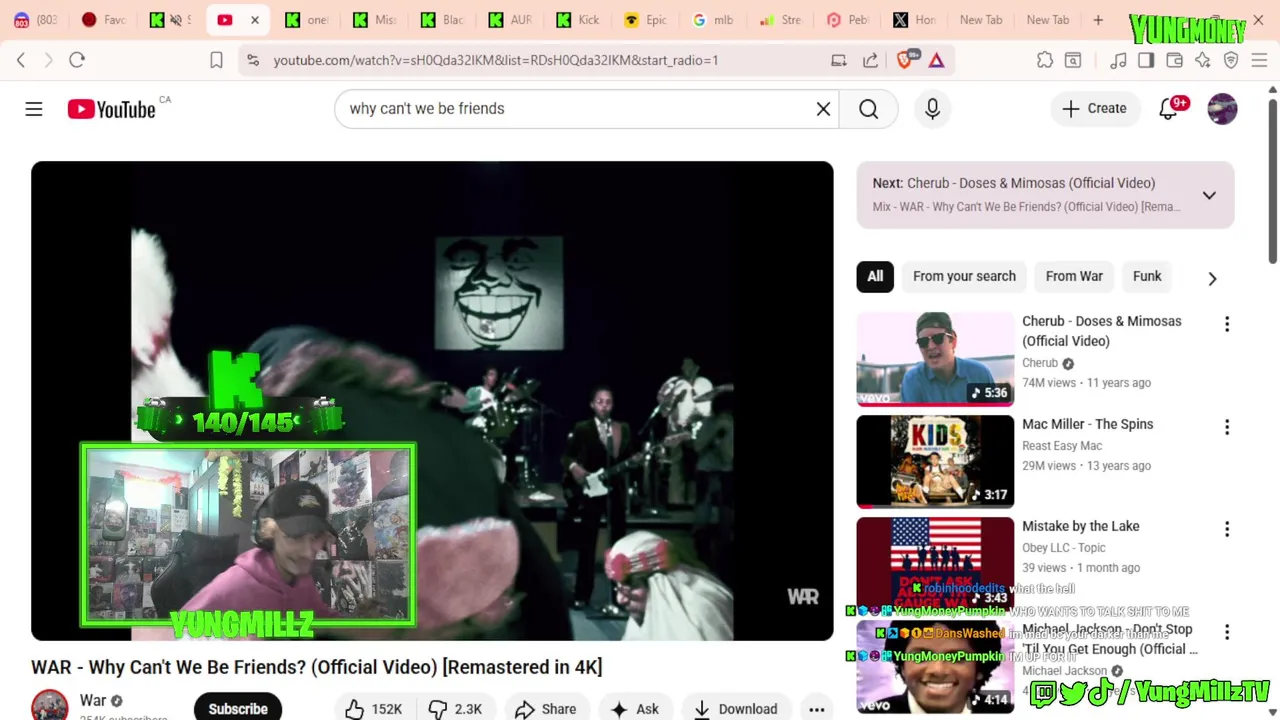This screenshot has width=1280, height=720.
Task: Reload the page
Action: [x=77, y=60]
